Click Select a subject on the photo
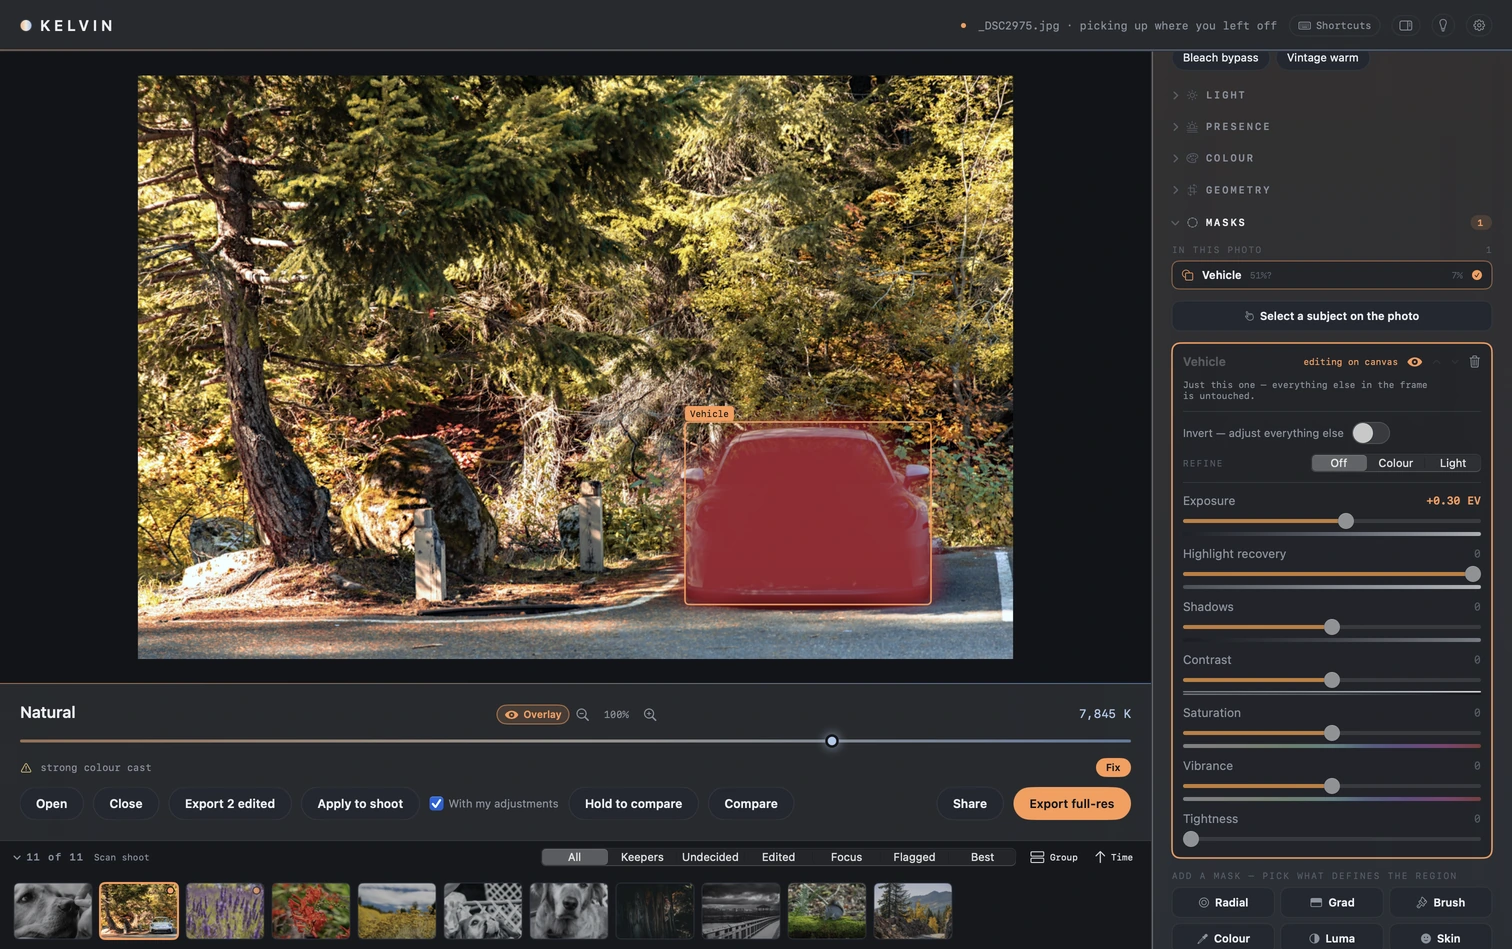Viewport: 1512px width, 949px height. click(x=1332, y=316)
